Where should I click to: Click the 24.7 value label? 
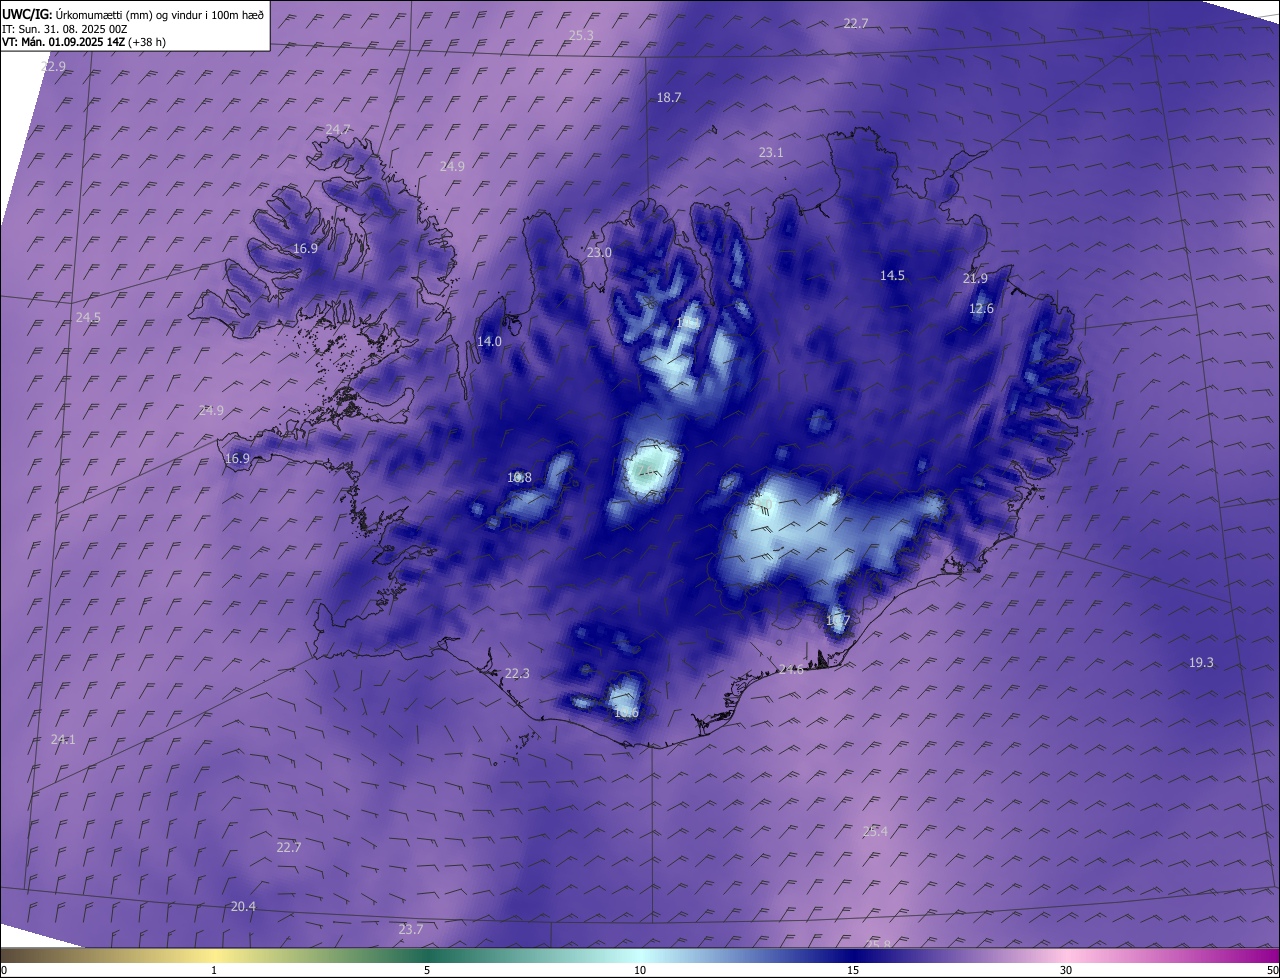[x=338, y=129]
